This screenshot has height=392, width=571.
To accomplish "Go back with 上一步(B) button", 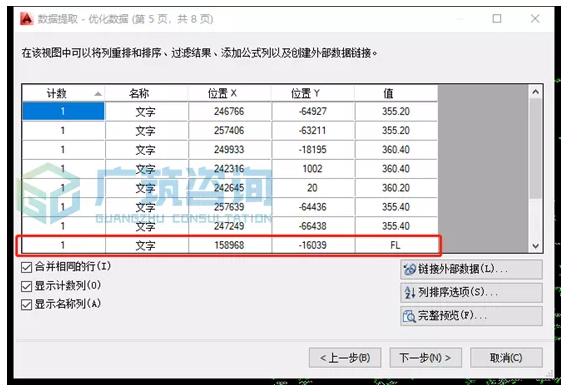I will (x=345, y=358).
